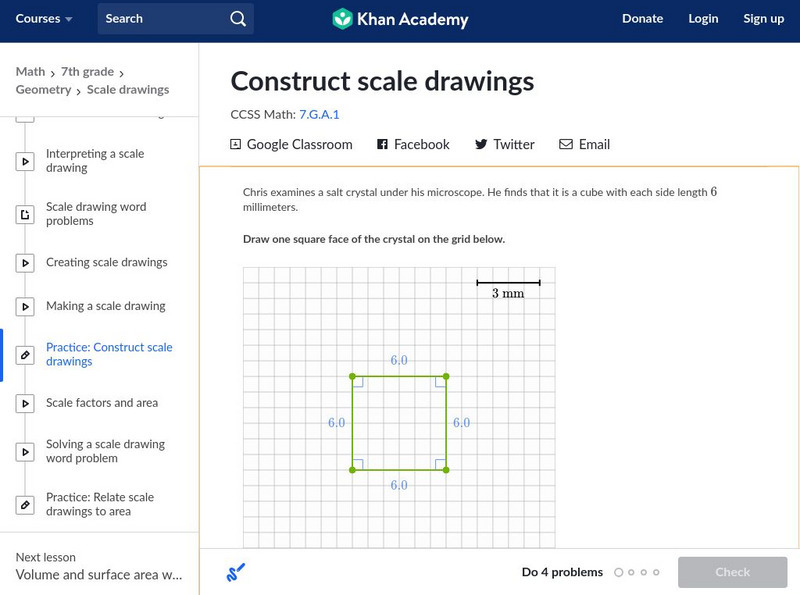
Task: Share on Twitter
Action: pos(504,144)
